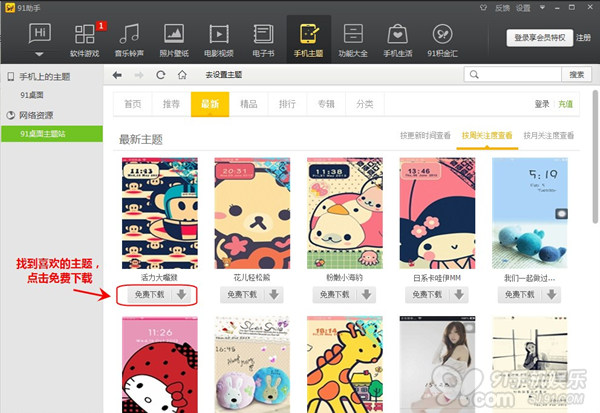Click download arrow for 粉嫩小海豹
600x413 pixels.
click(x=367, y=295)
